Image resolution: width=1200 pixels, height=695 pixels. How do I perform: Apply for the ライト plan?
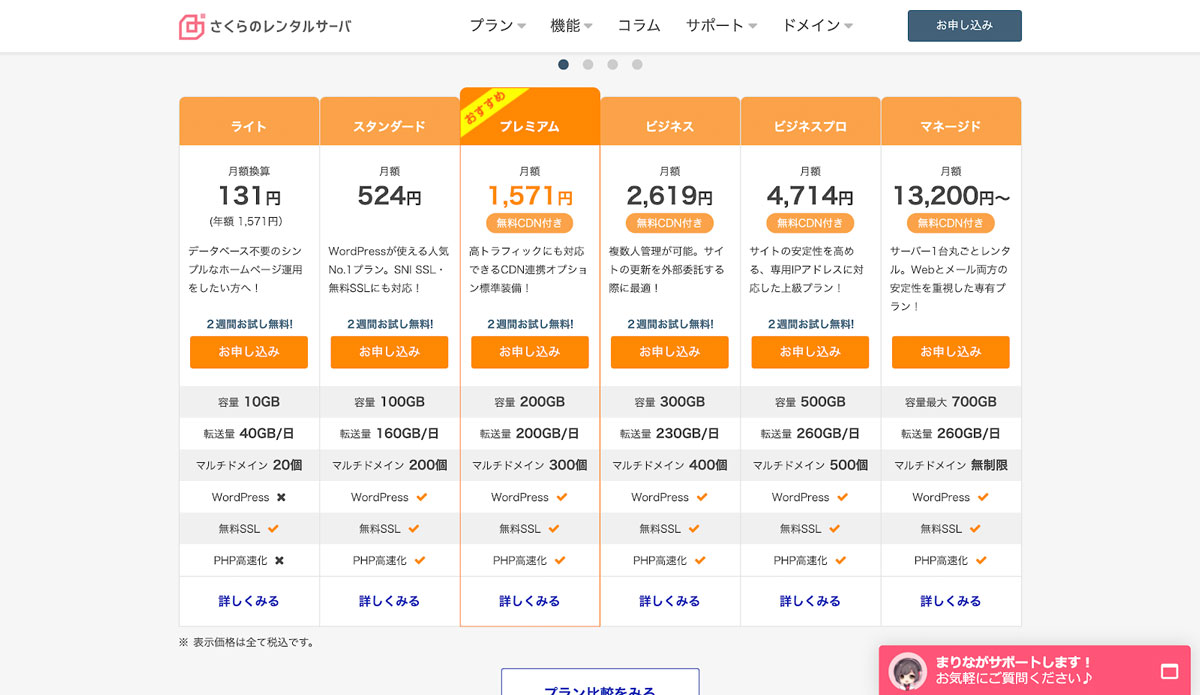[249, 352]
